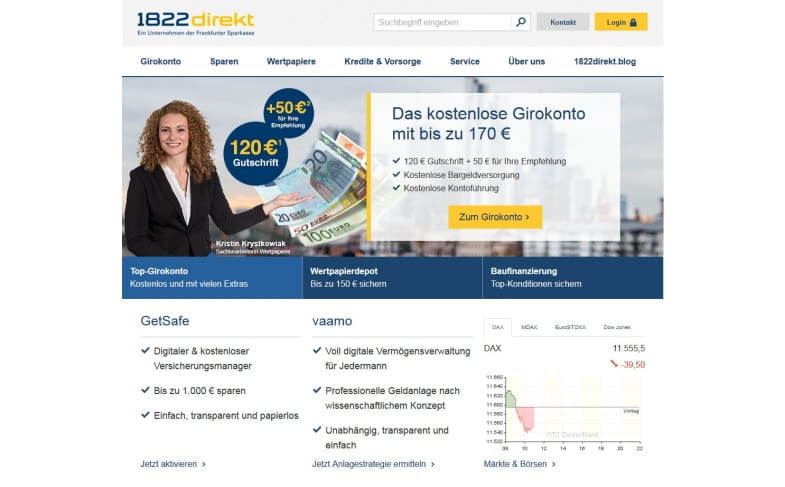The height and width of the screenshot is (487, 785).
Task: Click the +50 € Empfehlung badge
Action: click(x=288, y=113)
